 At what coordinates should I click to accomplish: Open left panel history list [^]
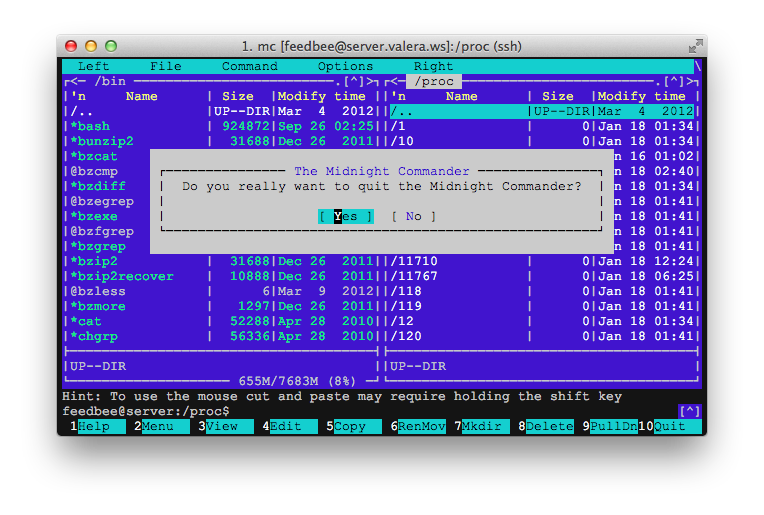[x=354, y=81]
